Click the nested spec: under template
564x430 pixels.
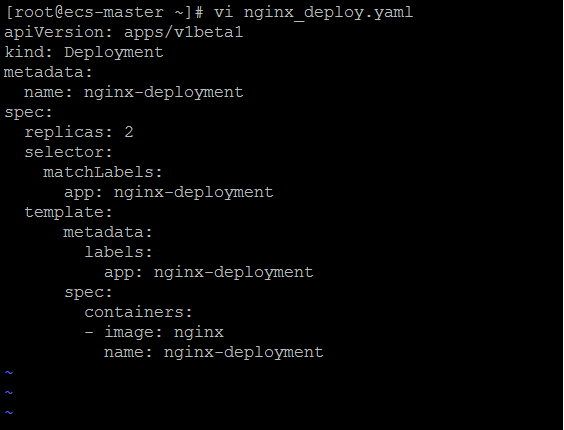(88, 292)
